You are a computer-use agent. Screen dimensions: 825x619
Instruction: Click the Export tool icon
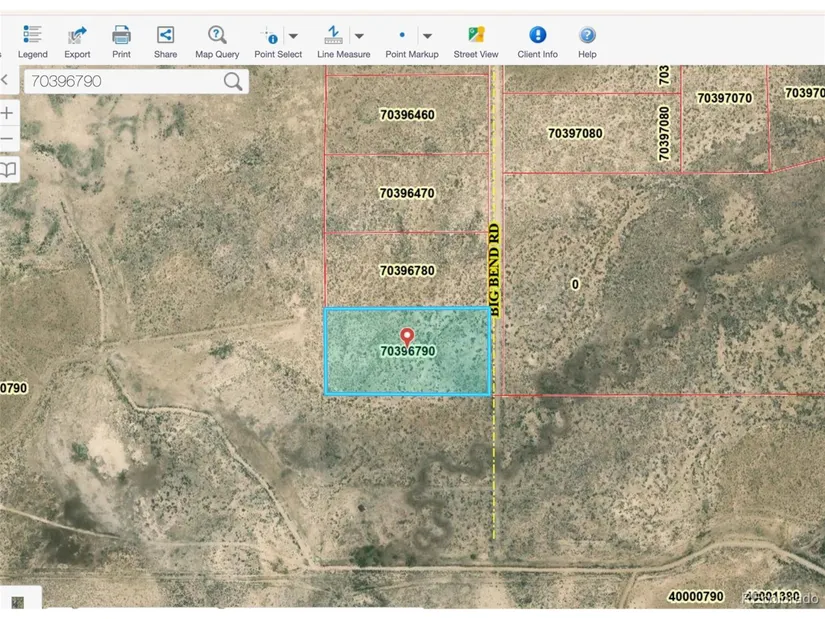pos(77,36)
